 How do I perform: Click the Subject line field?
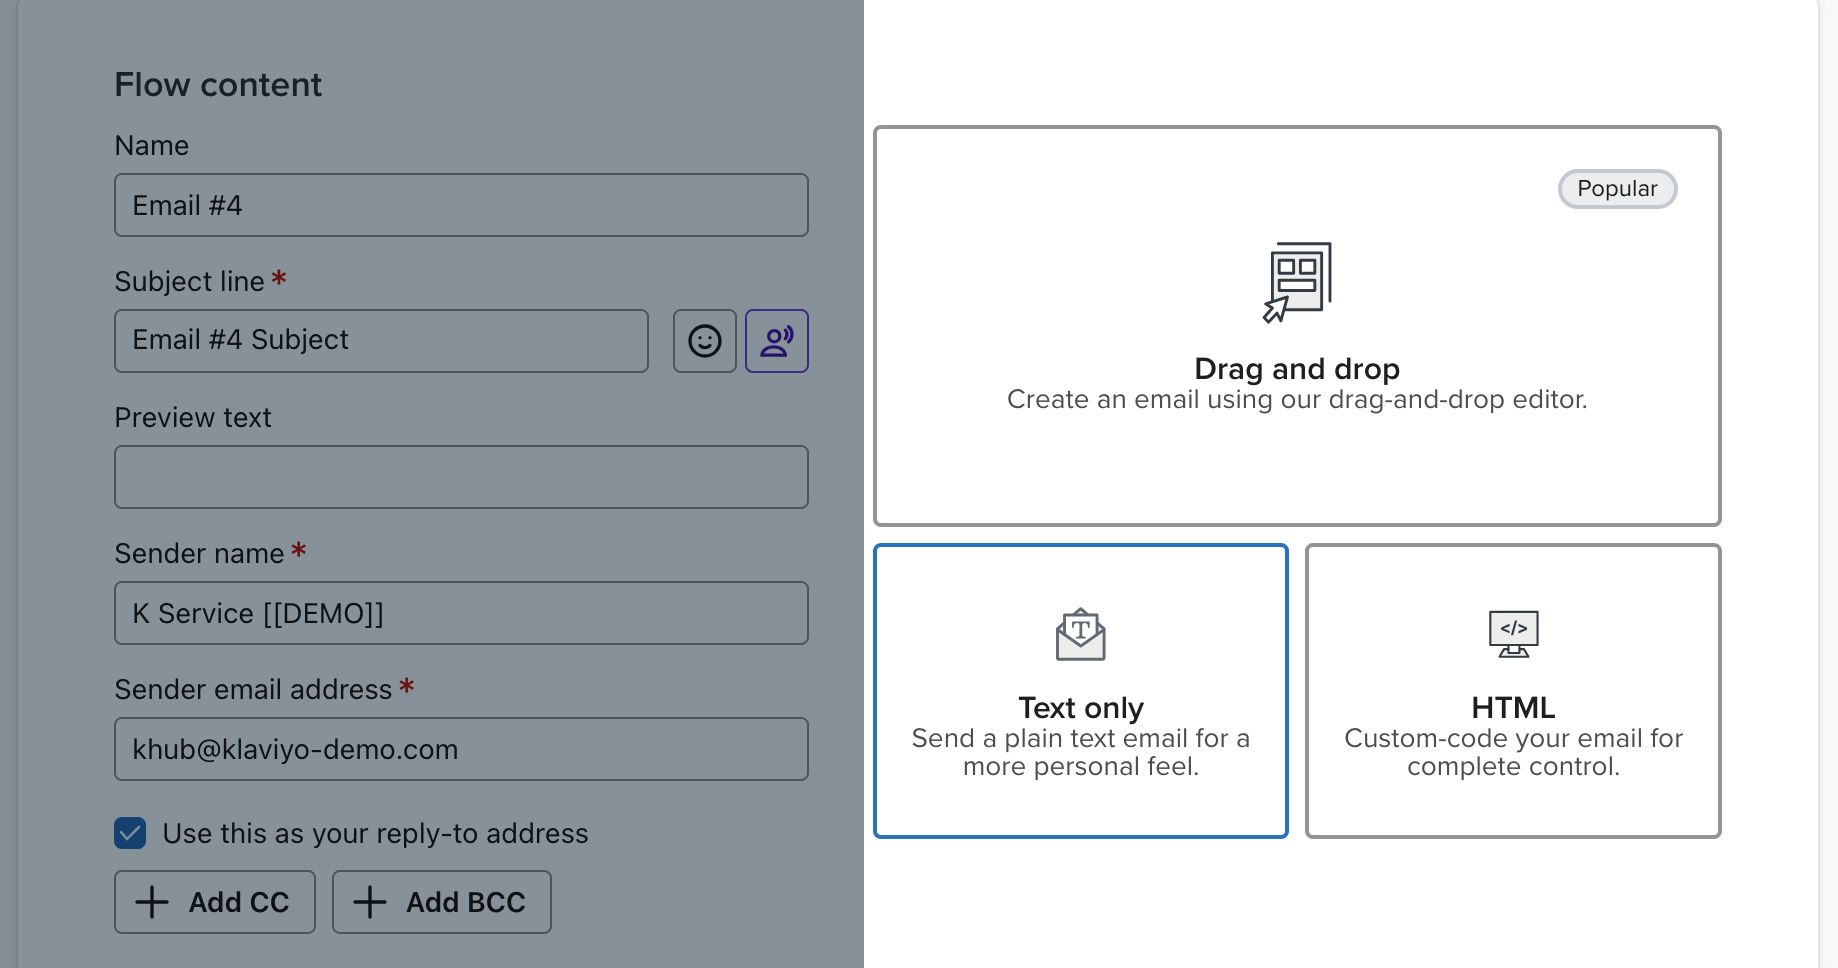point(380,341)
